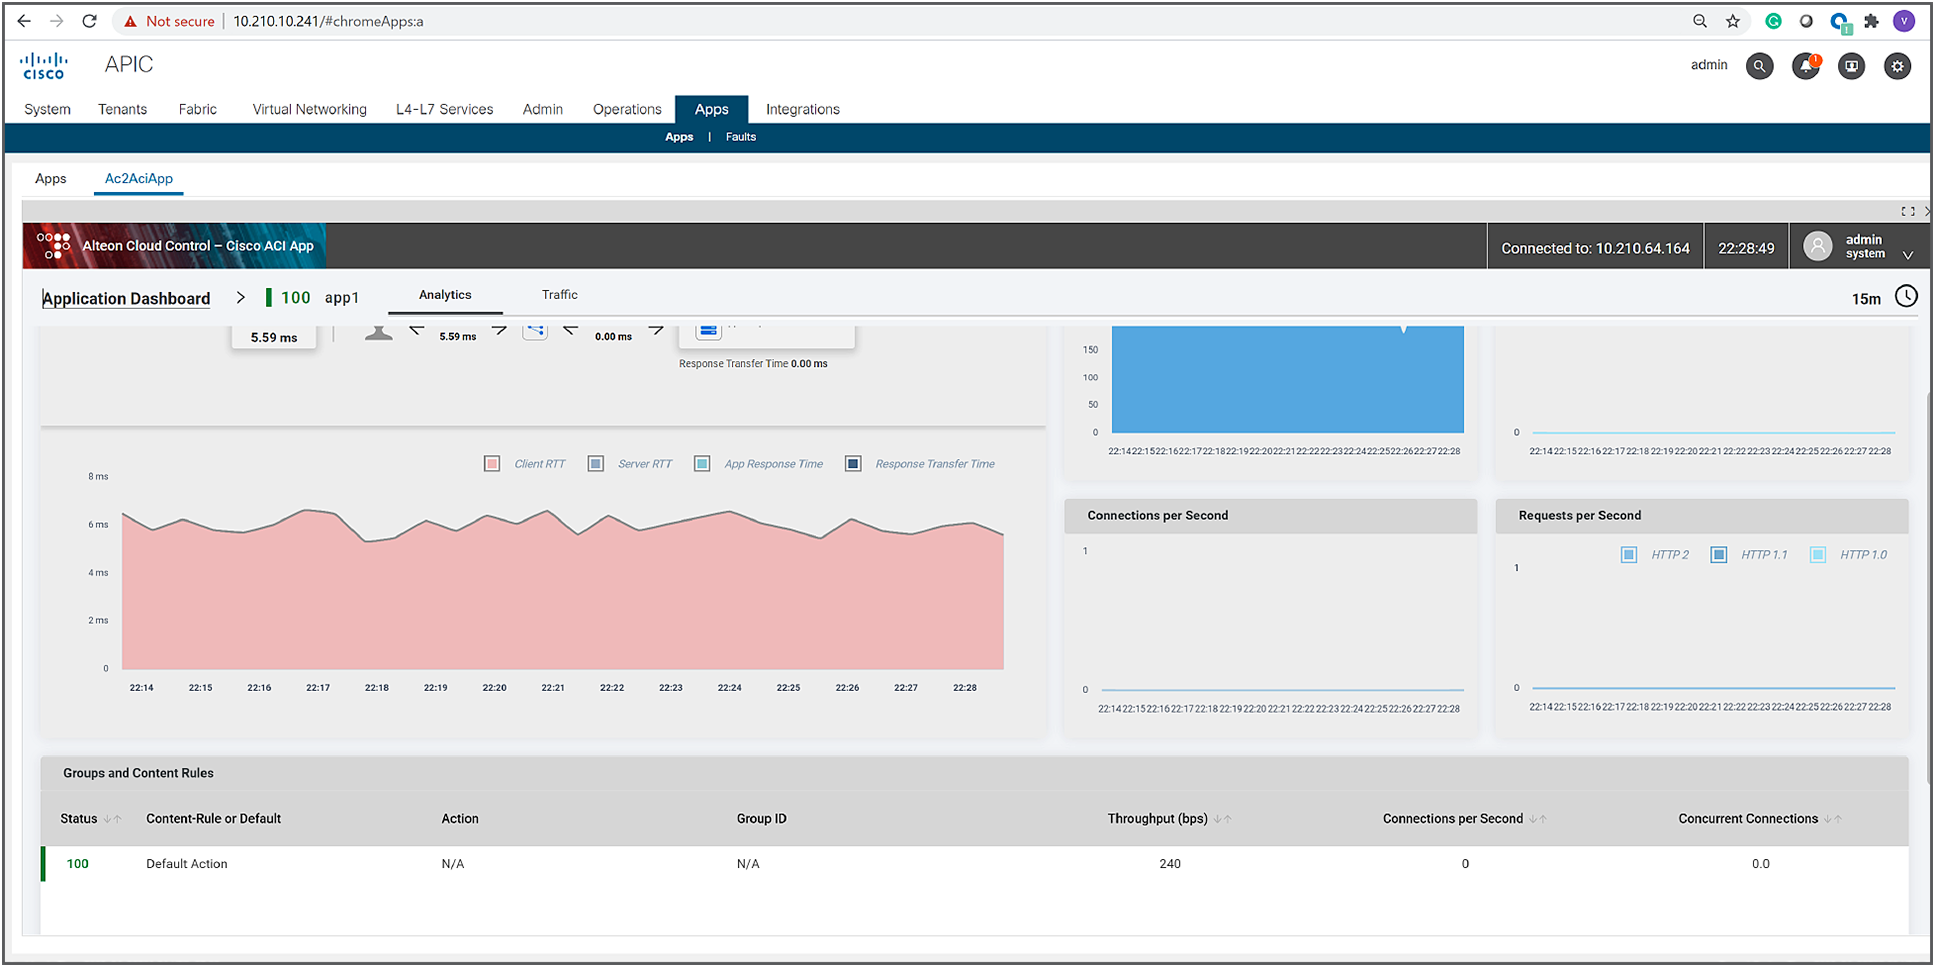The width and height of the screenshot is (1935, 967).
Task: Open the L4-L7 Services menu
Action: (x=445, y=109)
